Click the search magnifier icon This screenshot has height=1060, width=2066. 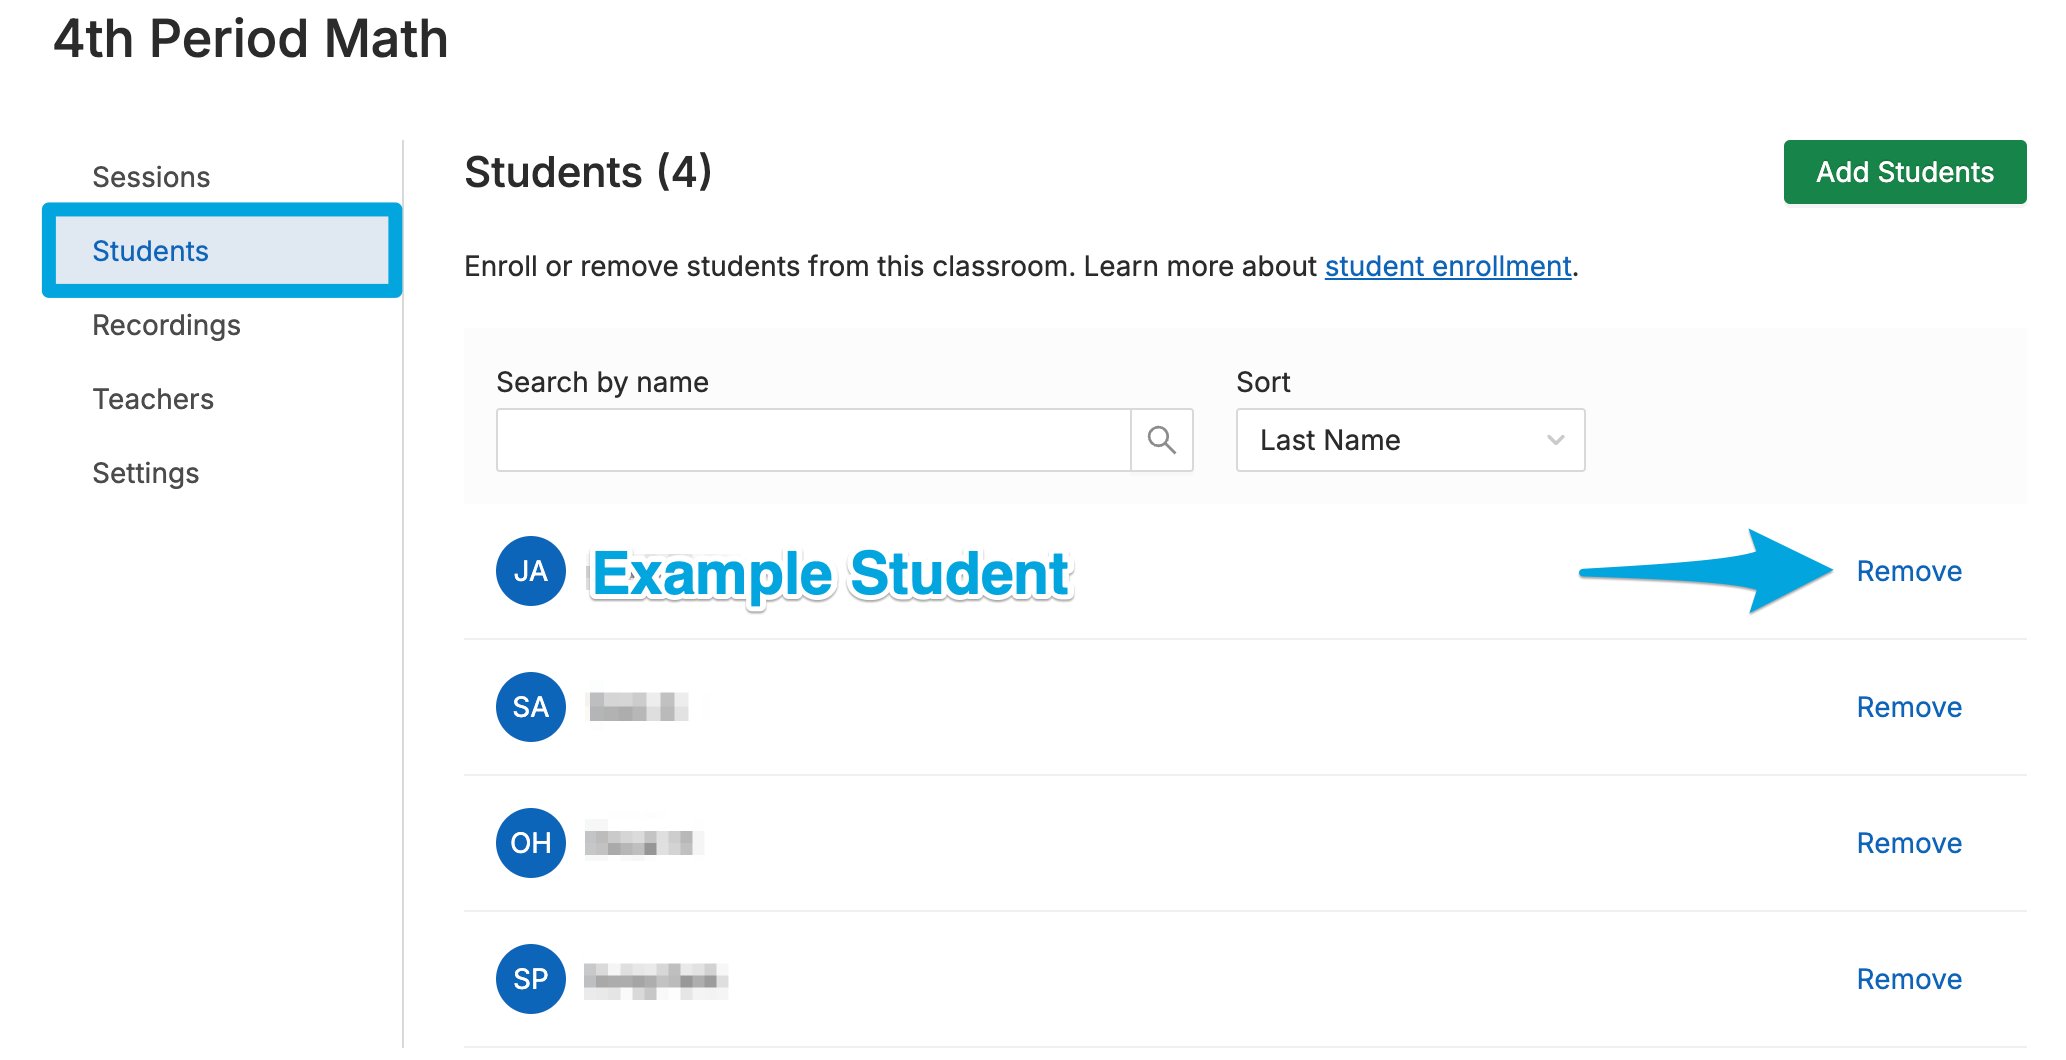[1161, 440]
